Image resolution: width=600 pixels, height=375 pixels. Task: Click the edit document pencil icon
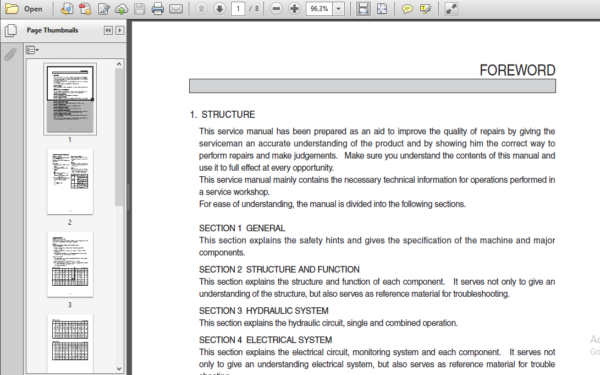(103, 8)
